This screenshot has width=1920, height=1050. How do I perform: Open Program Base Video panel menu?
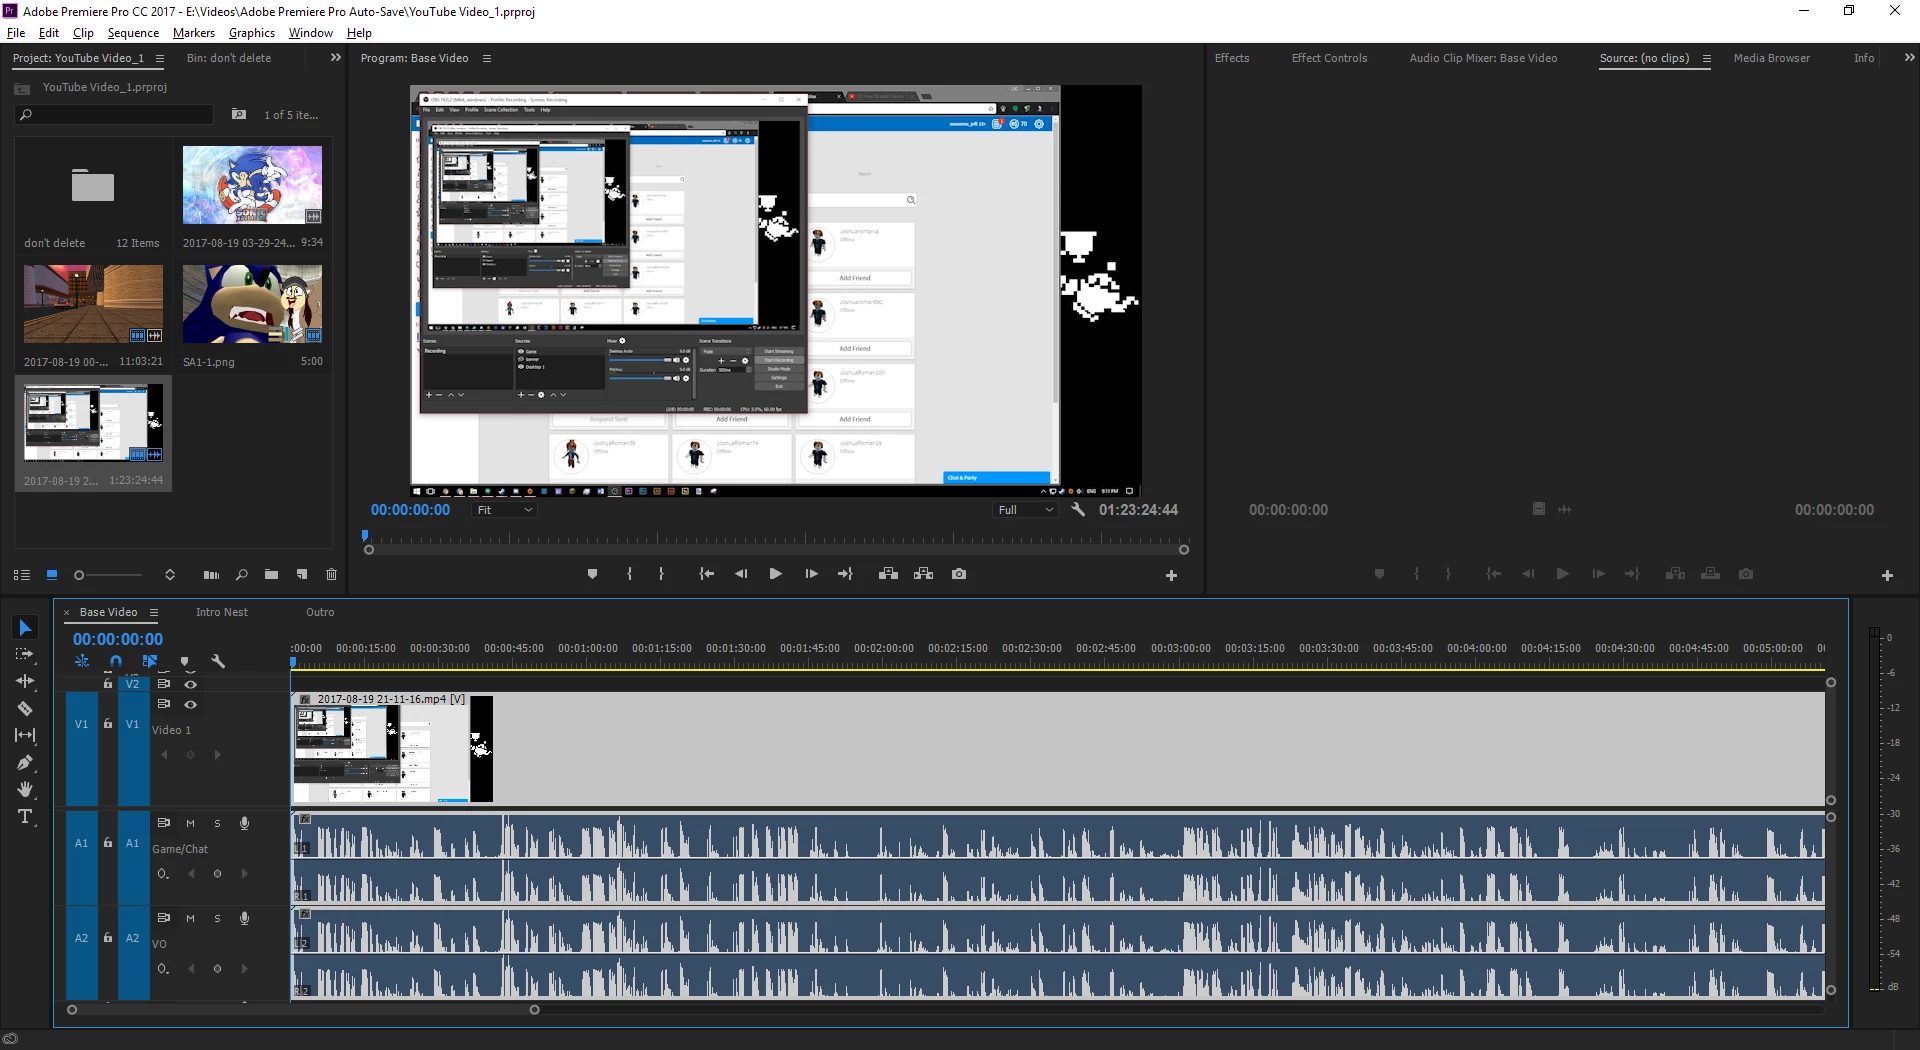[x=487, y=59]
